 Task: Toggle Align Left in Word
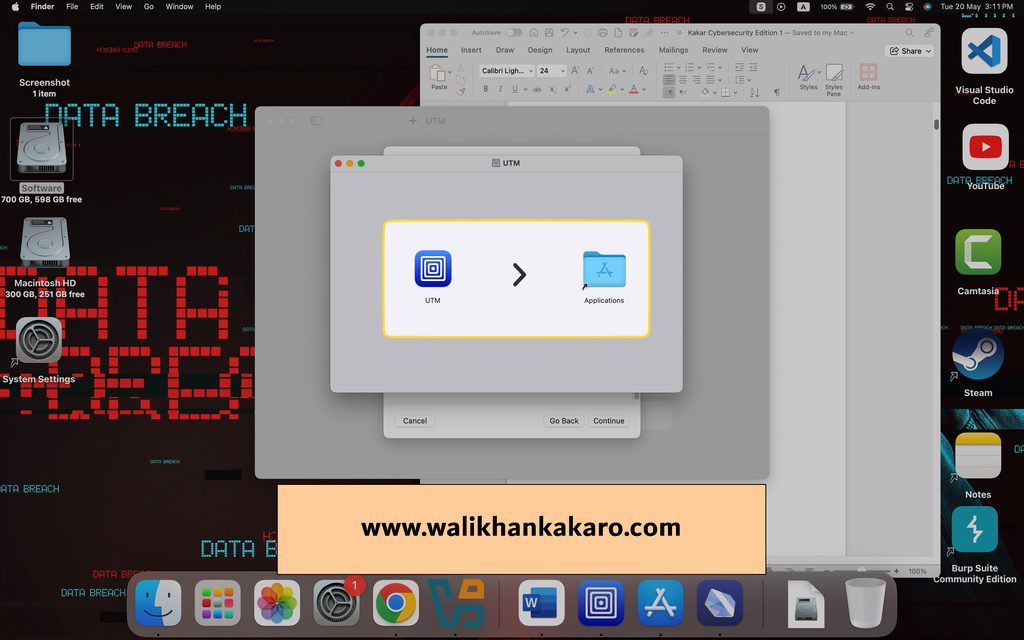(669, 80)
